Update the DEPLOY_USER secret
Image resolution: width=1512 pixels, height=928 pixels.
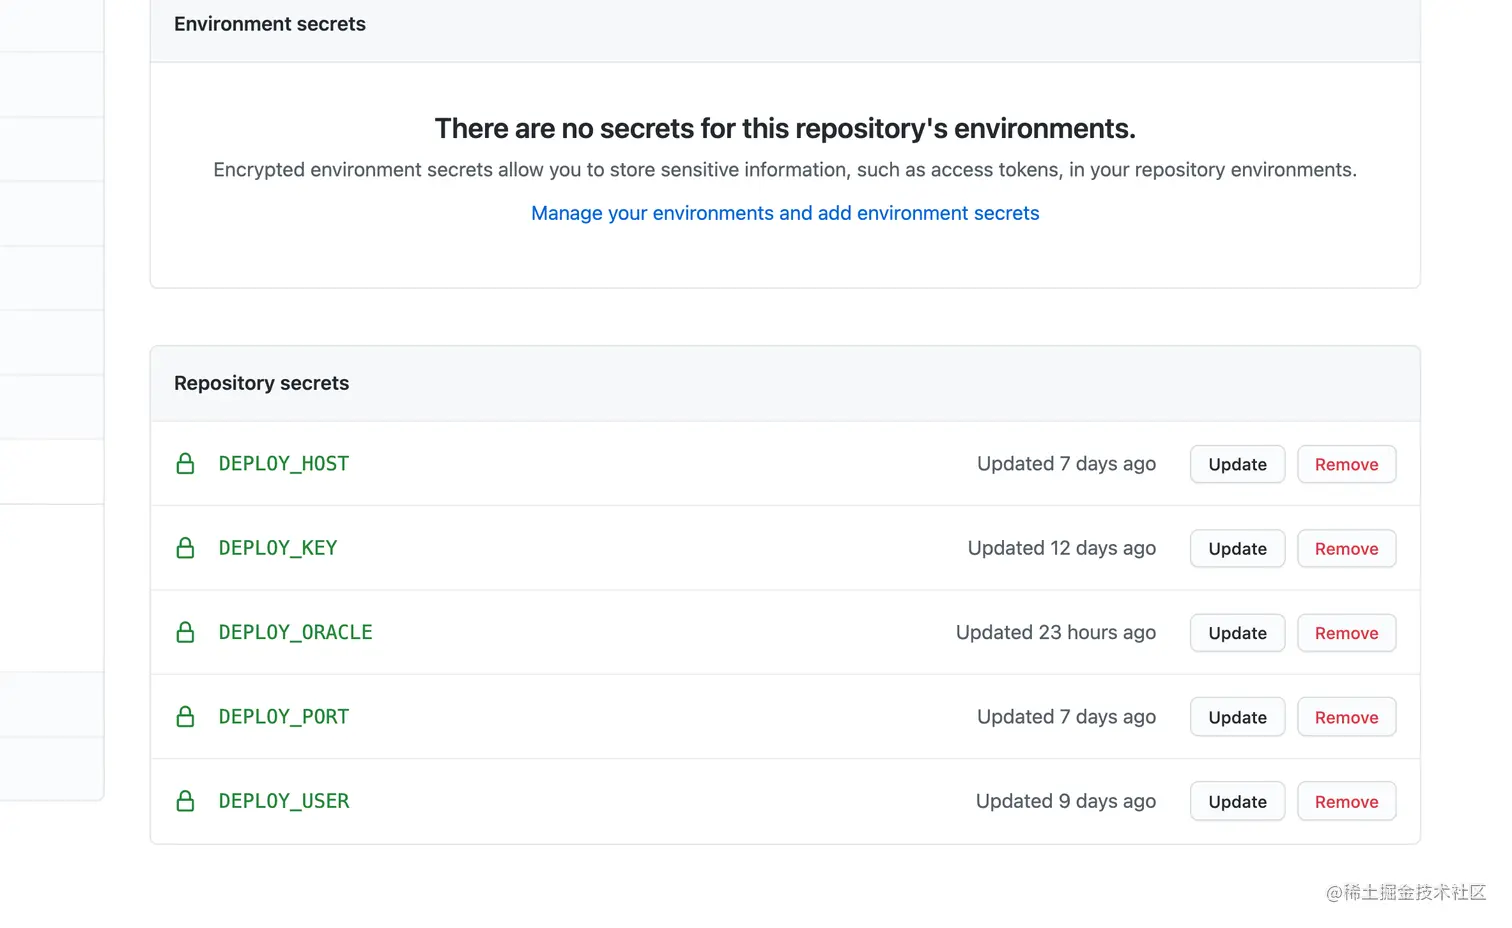pyautogui.click(x=1237, y=801)
